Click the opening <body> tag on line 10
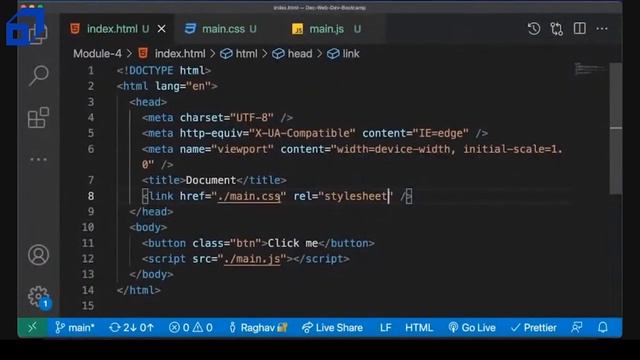This screenshot has width=640, height=360. 148,227
